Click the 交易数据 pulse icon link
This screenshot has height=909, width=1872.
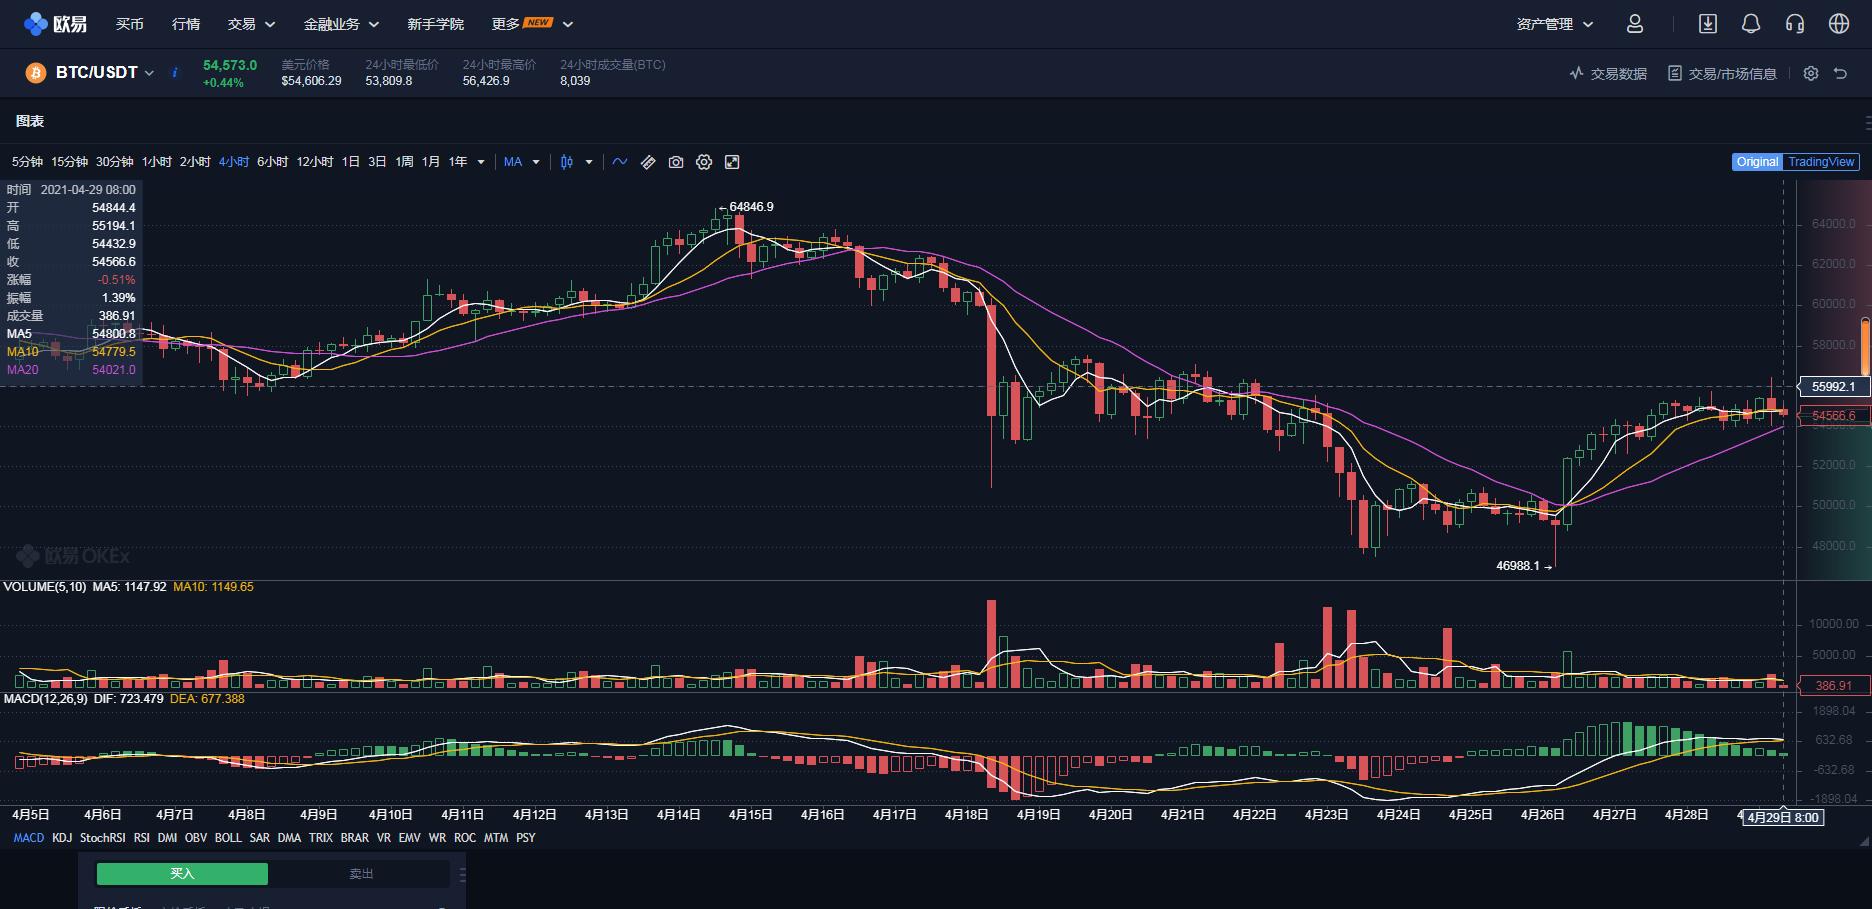click(1608, 73)
